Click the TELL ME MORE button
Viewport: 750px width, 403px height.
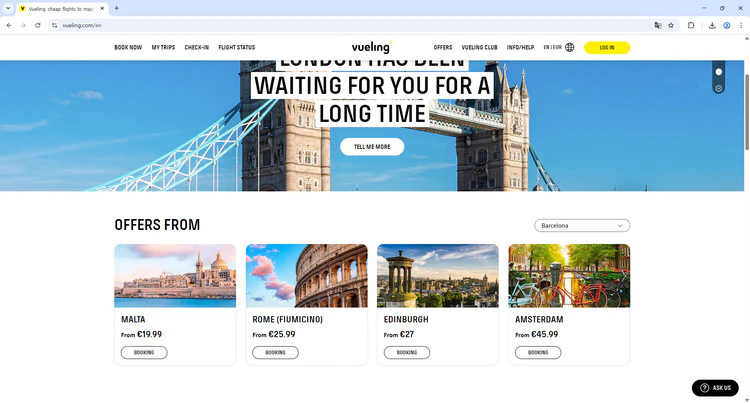pyautogui.click(x=372, y=147)
